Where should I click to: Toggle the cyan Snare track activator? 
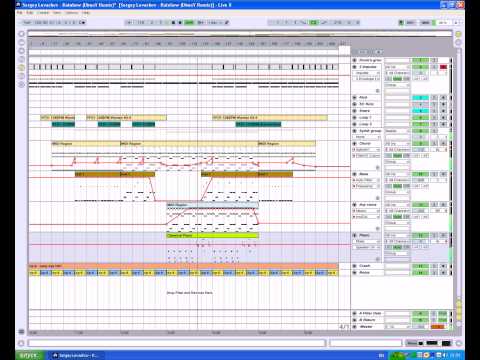[420, 111]
